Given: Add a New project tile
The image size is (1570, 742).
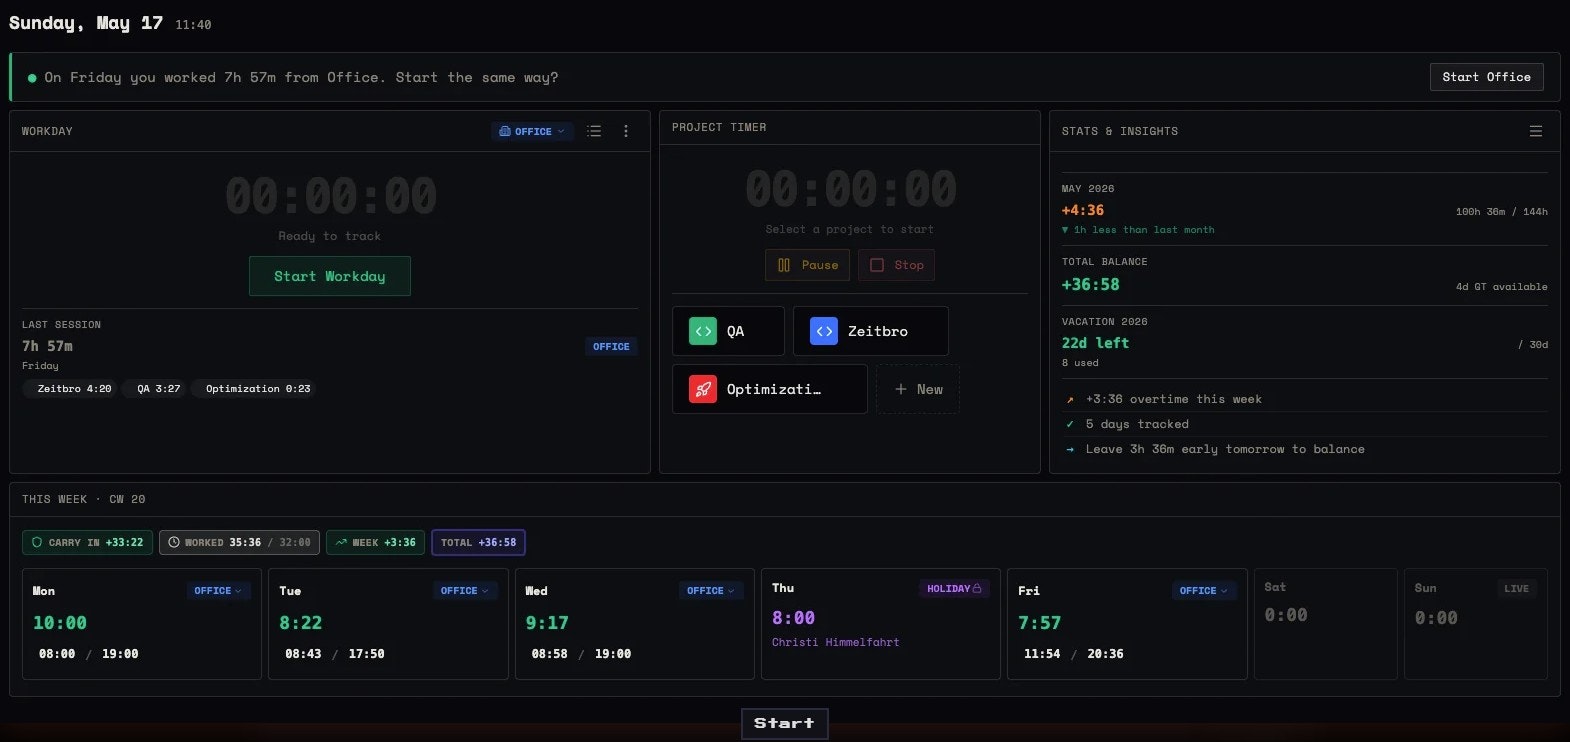Looking at the screenshot, I should 918,389.
